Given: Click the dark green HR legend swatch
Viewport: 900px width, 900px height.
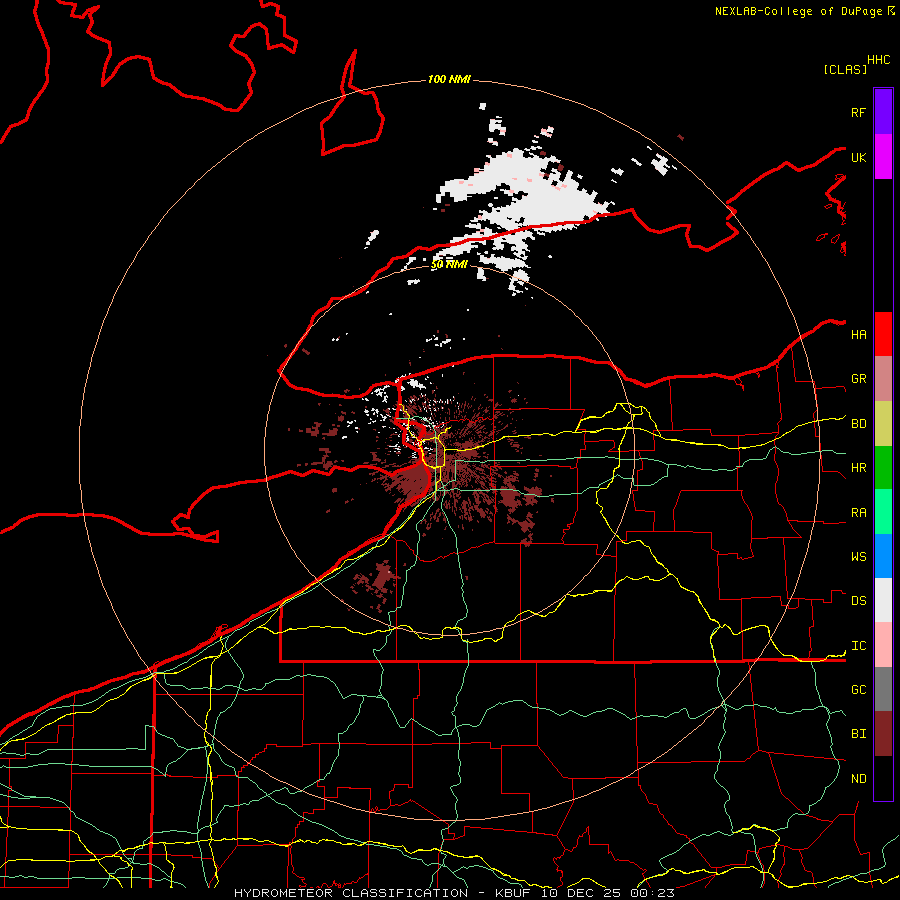Looking at the screenshot, I should tap(883, 468).
